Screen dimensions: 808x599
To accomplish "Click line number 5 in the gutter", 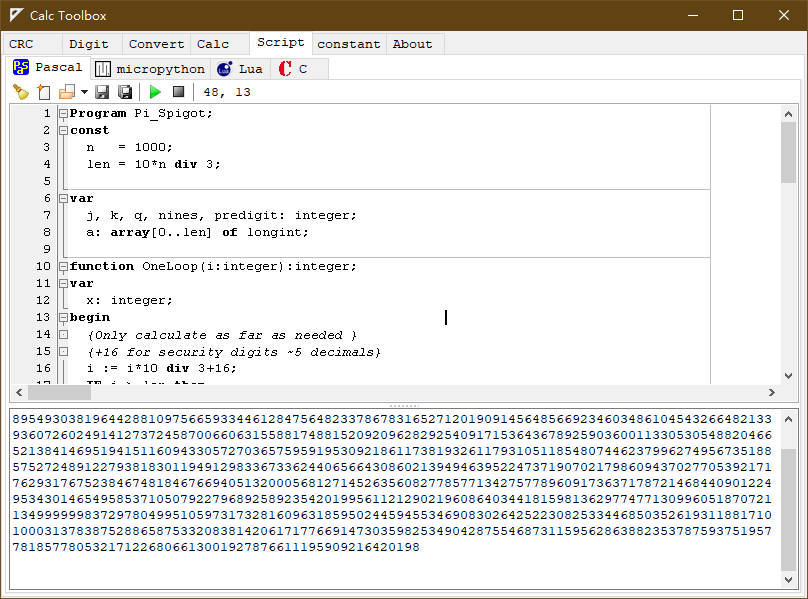I will coord(47,181).
